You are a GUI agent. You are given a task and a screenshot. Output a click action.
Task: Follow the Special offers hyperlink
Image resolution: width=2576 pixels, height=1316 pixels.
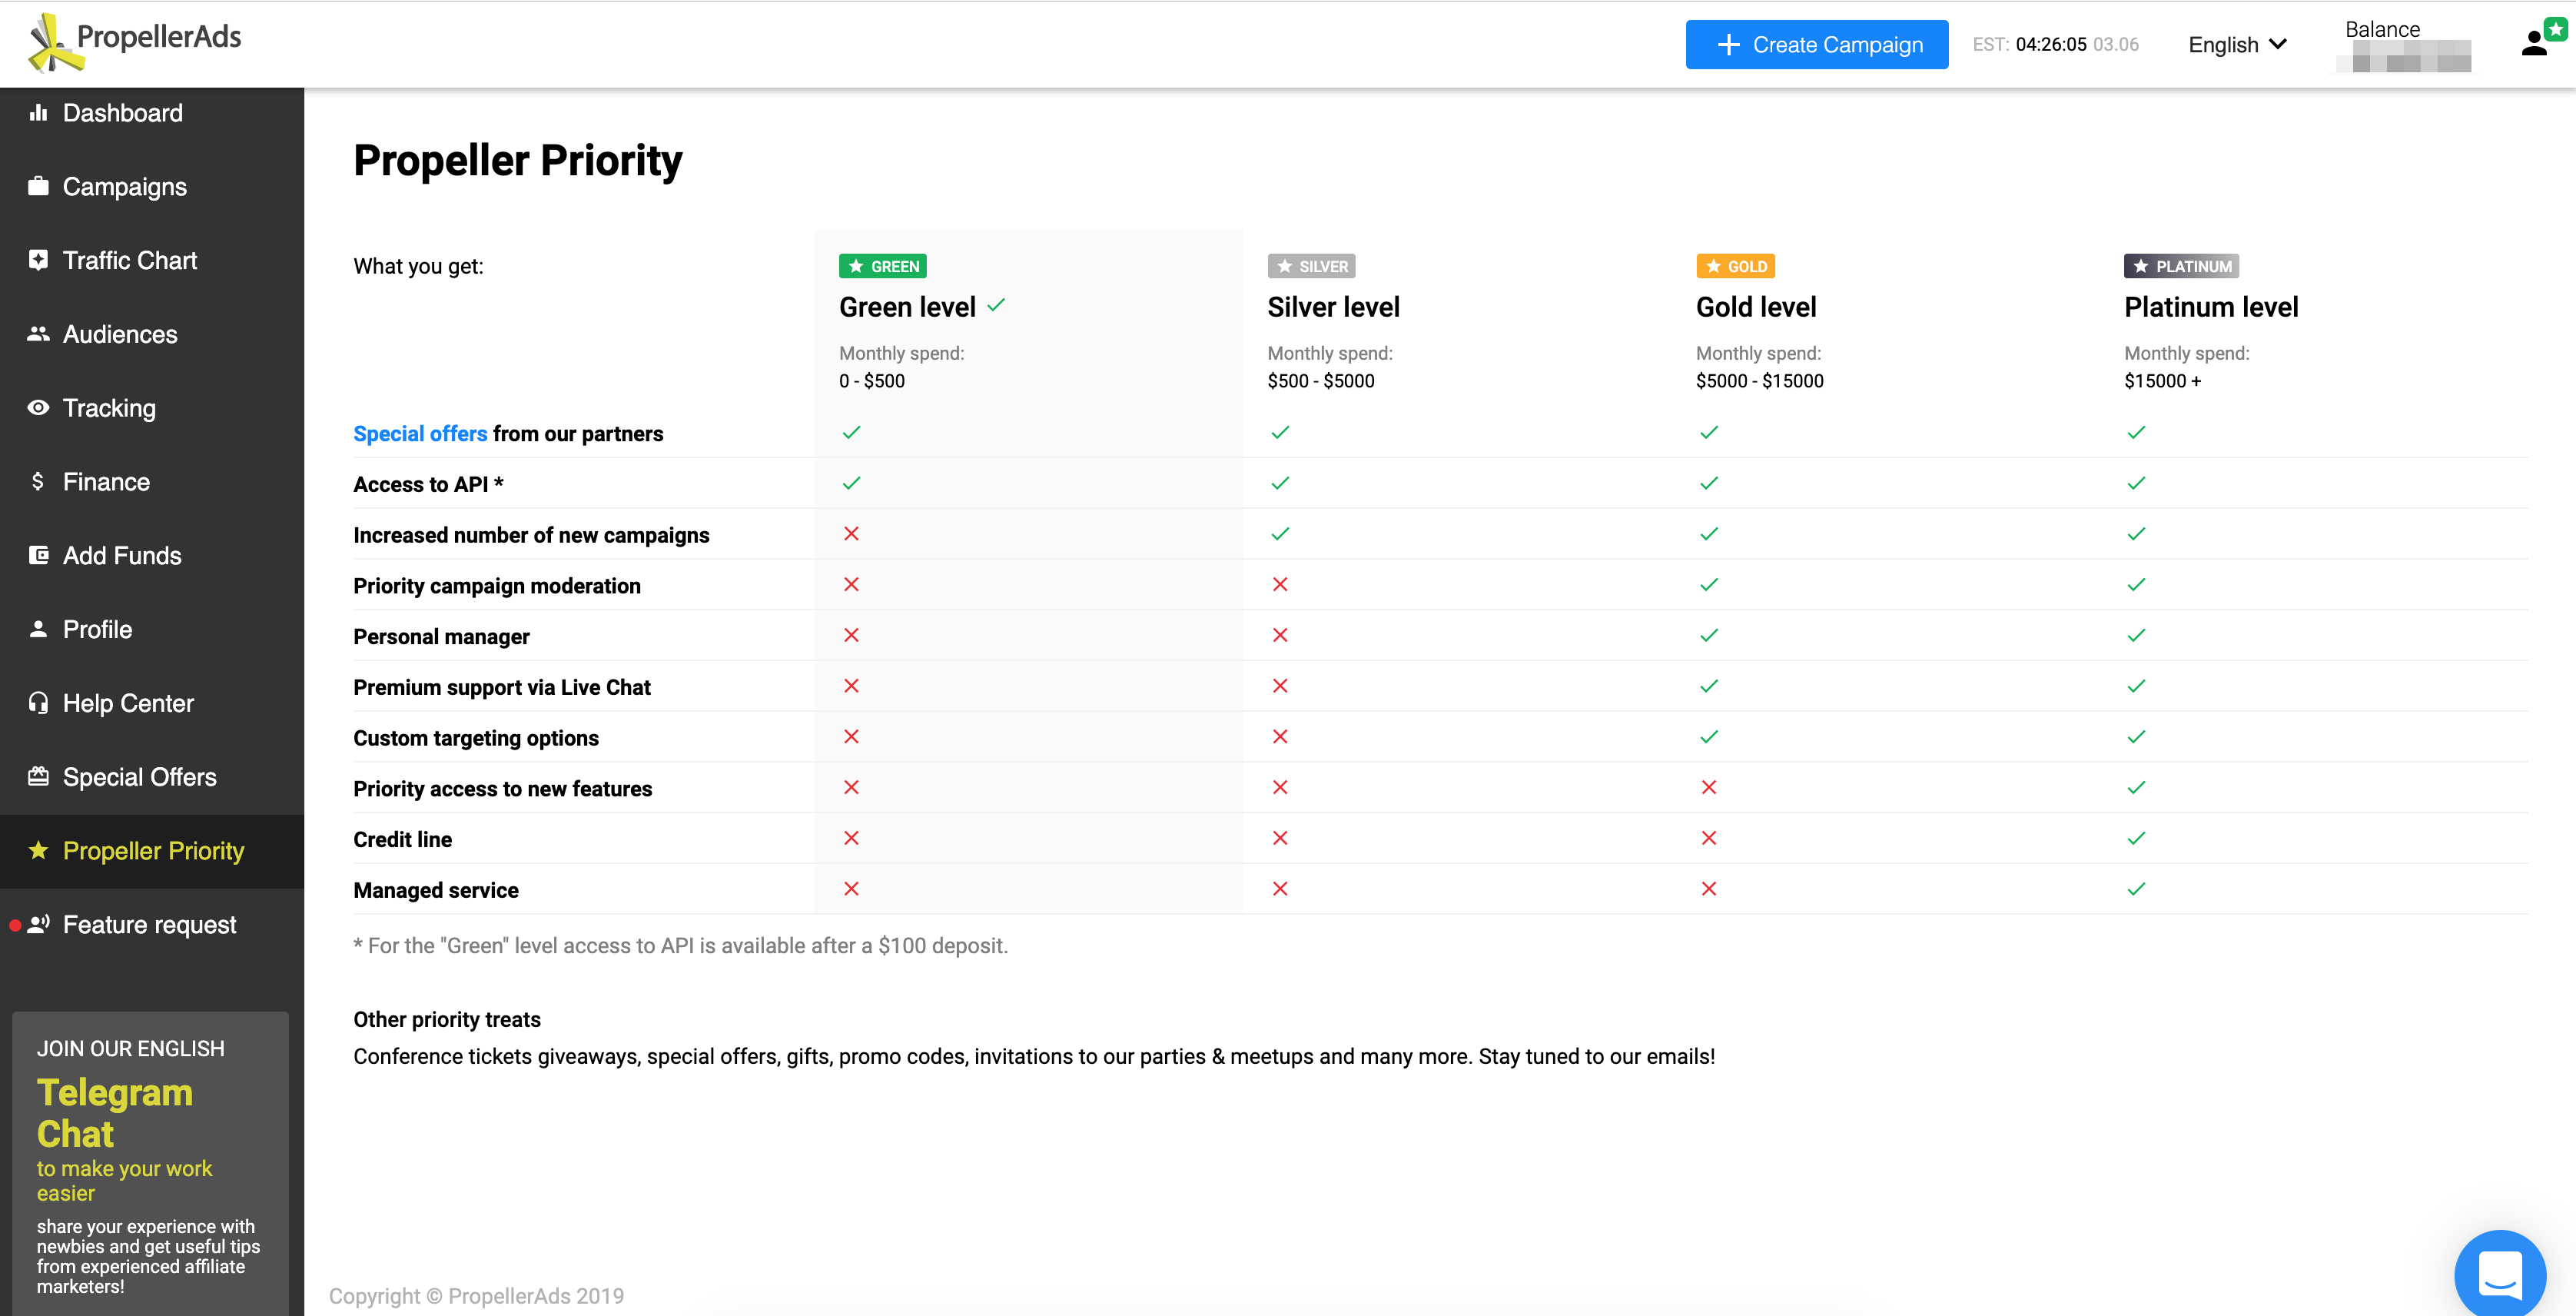point(420,434)
